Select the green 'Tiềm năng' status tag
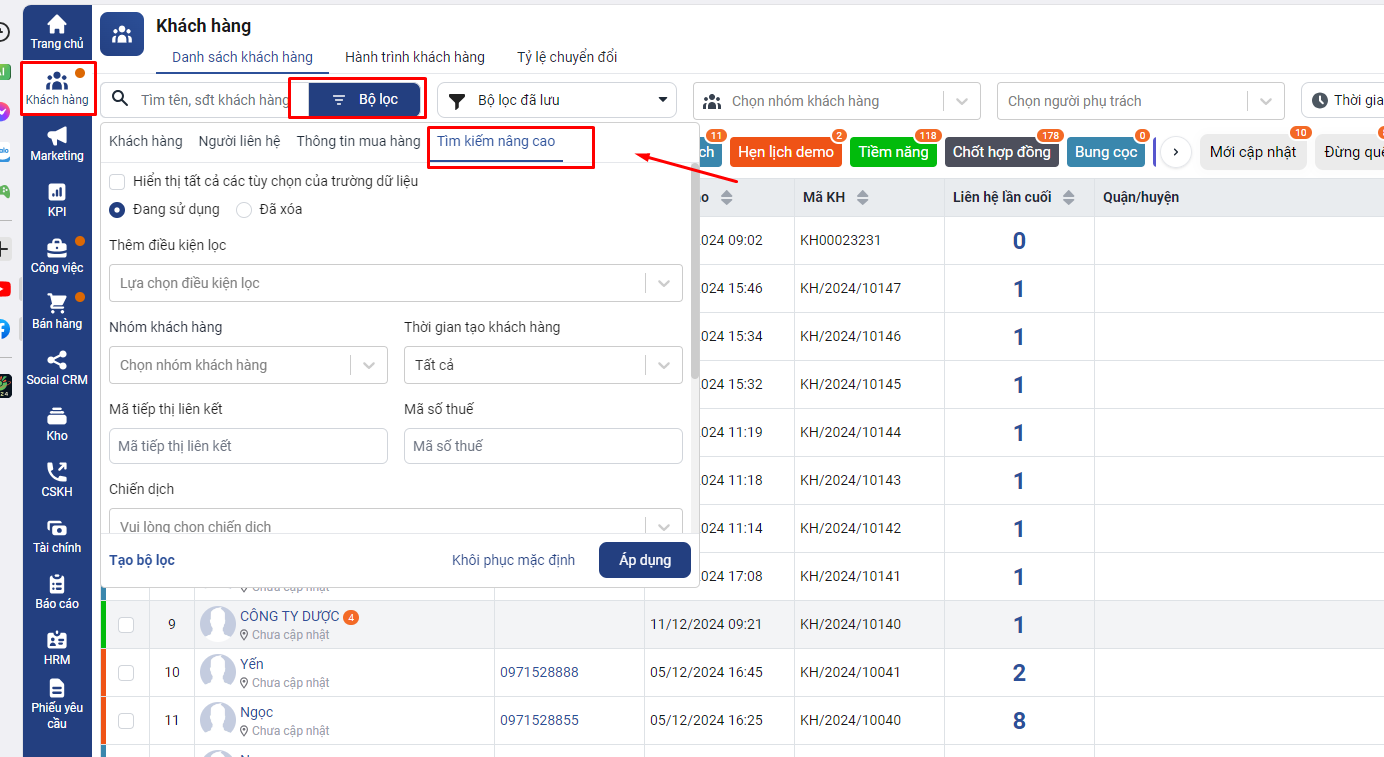Image resolution: width=1384 pixels, height=757 pixels. pos(893,152)
